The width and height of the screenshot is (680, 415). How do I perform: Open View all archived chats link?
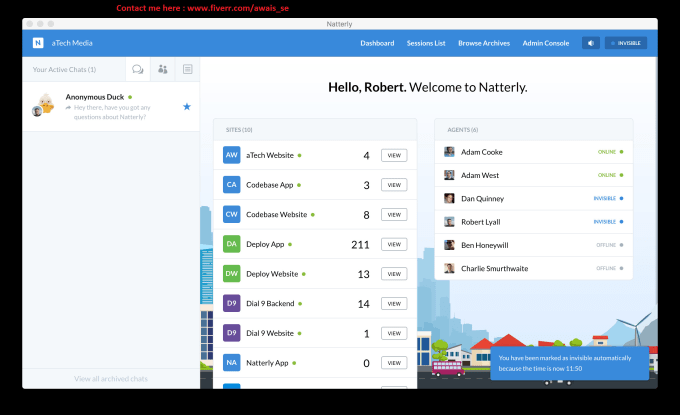point(111,379)
